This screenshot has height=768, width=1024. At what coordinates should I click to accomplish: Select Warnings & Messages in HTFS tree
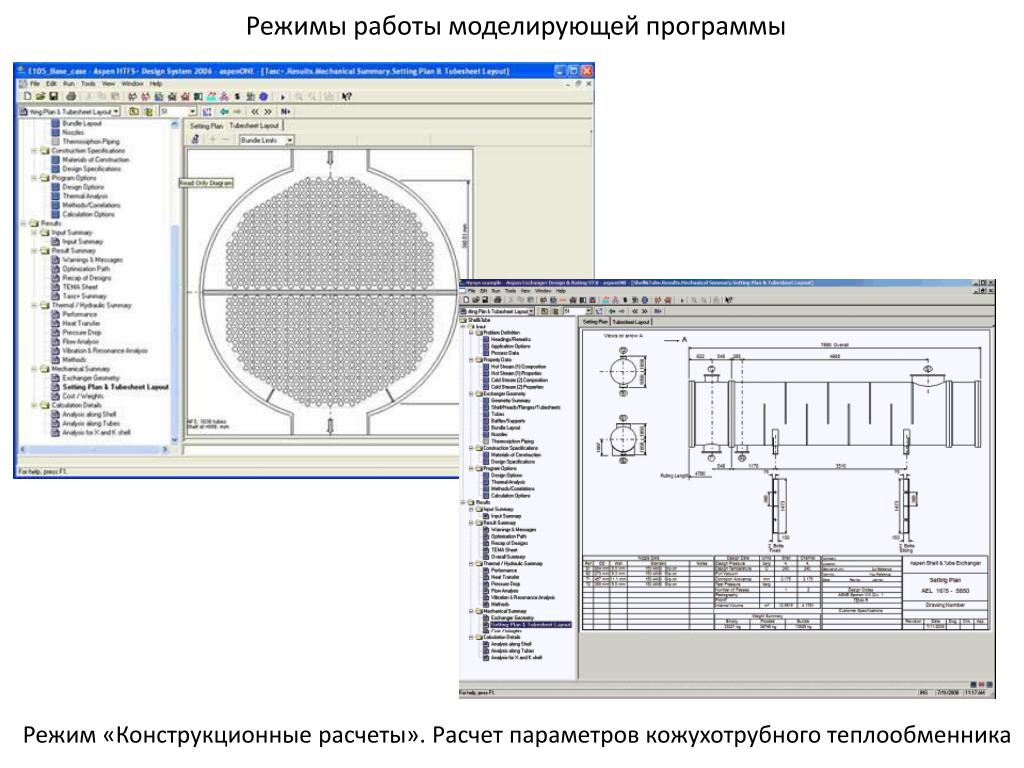pyautogui.click(x=92, y=259)
